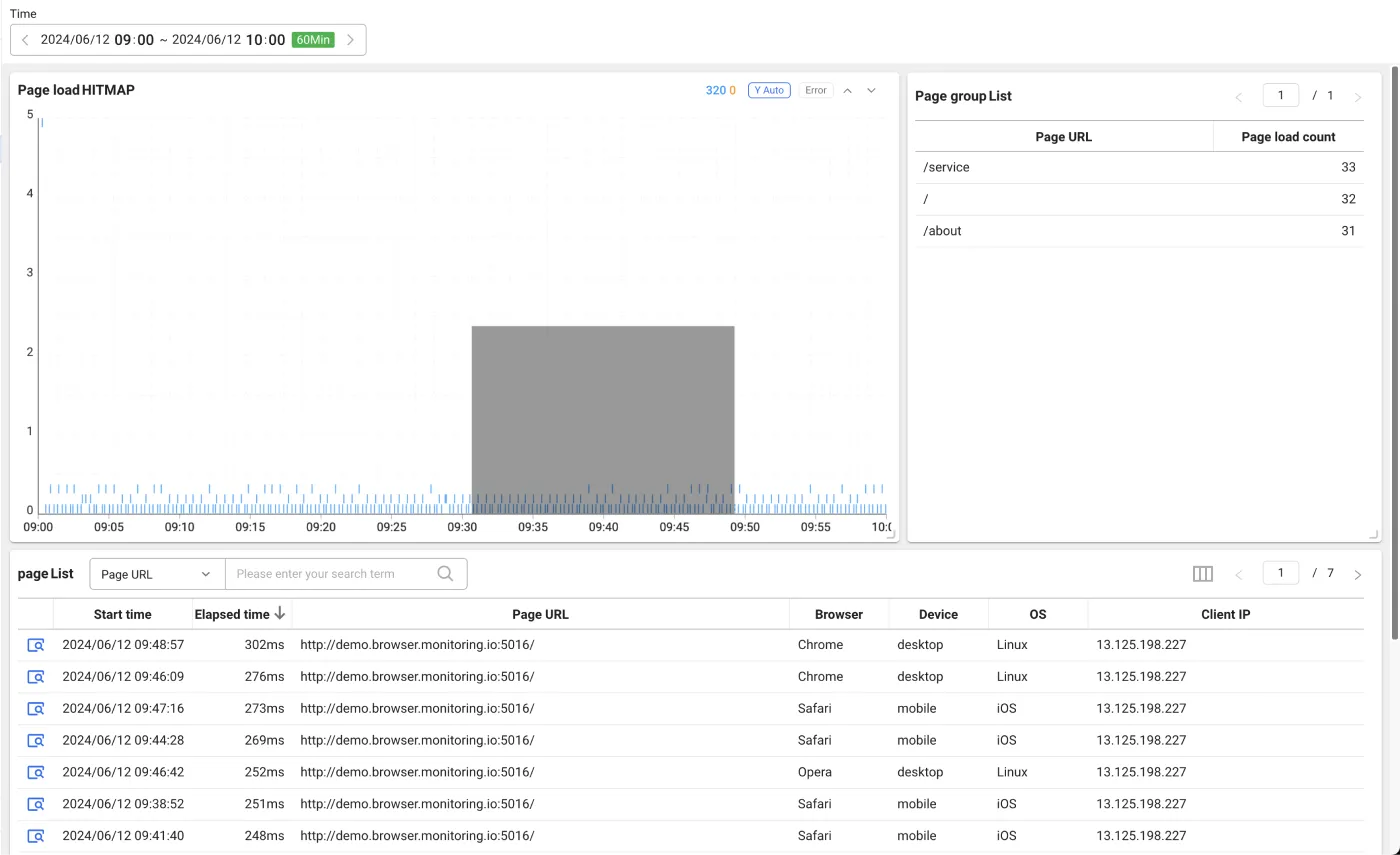Toggle Y Auto scaling on hitmap
Image resolution: width=1400 pixels, height=855 pixels.
(769, 90)
